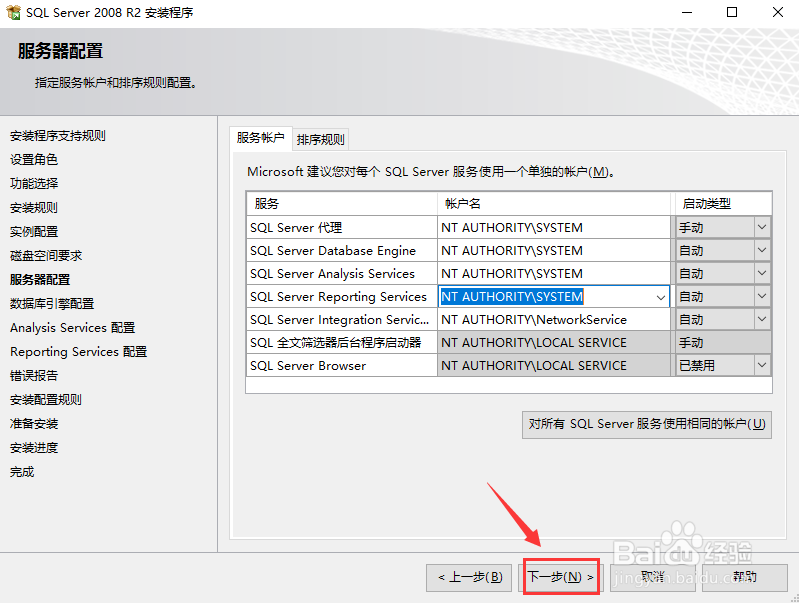Click 对所有 SQL Server 服务使用相同的帐户 button
Viewport: 799px width, 606px height.
(647, 424)
